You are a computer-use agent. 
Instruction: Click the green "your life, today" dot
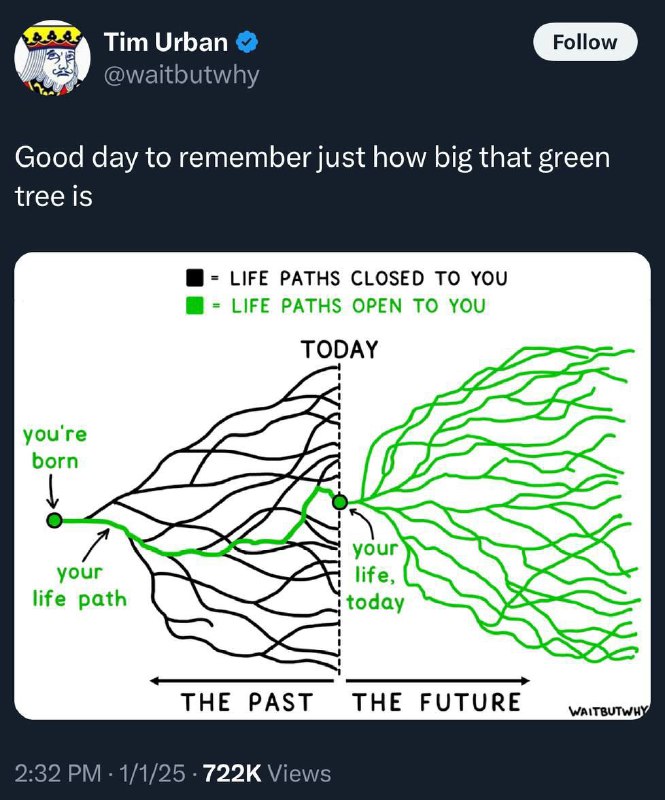pyautogui.click(x=340, y=502)
